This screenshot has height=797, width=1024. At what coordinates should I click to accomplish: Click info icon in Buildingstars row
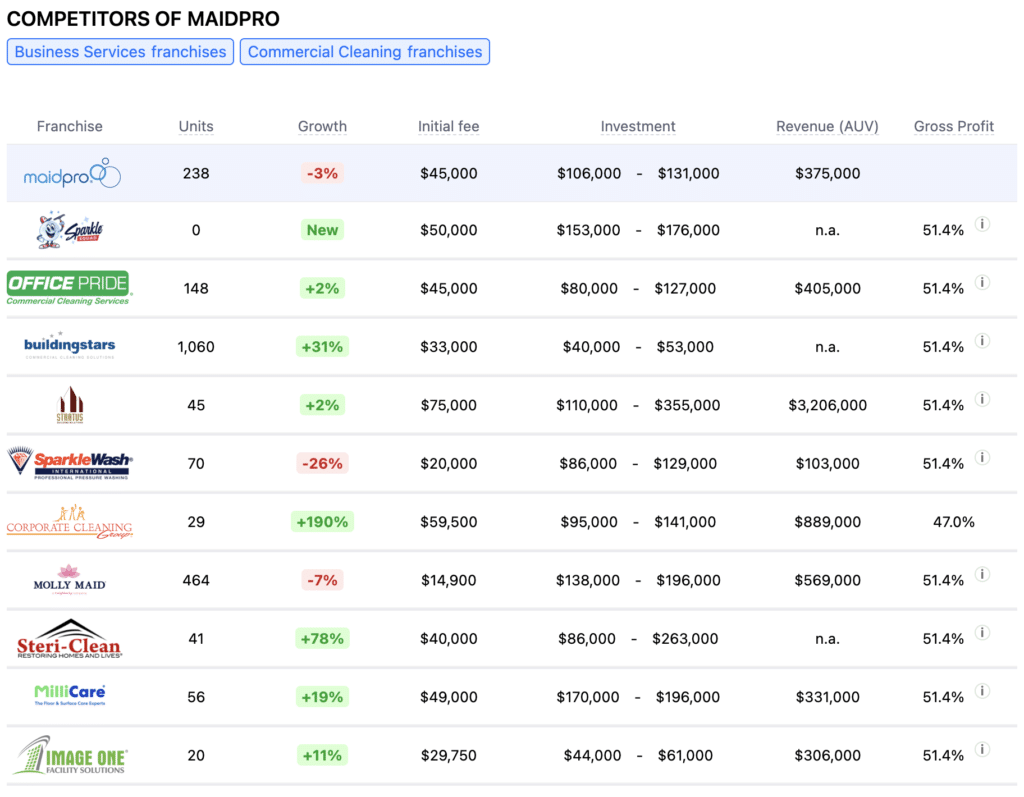point(982,340)
